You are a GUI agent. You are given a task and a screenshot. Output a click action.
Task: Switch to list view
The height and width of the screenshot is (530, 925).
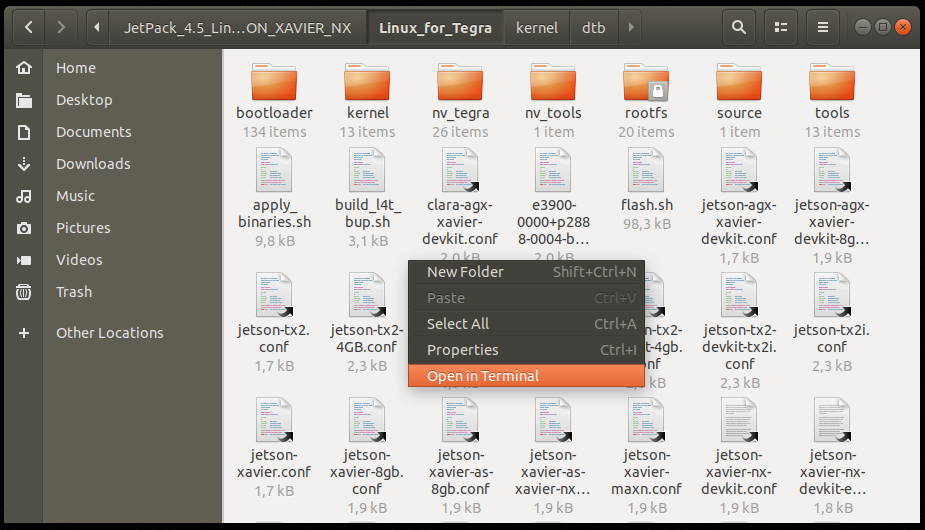[x=780, y=27]
